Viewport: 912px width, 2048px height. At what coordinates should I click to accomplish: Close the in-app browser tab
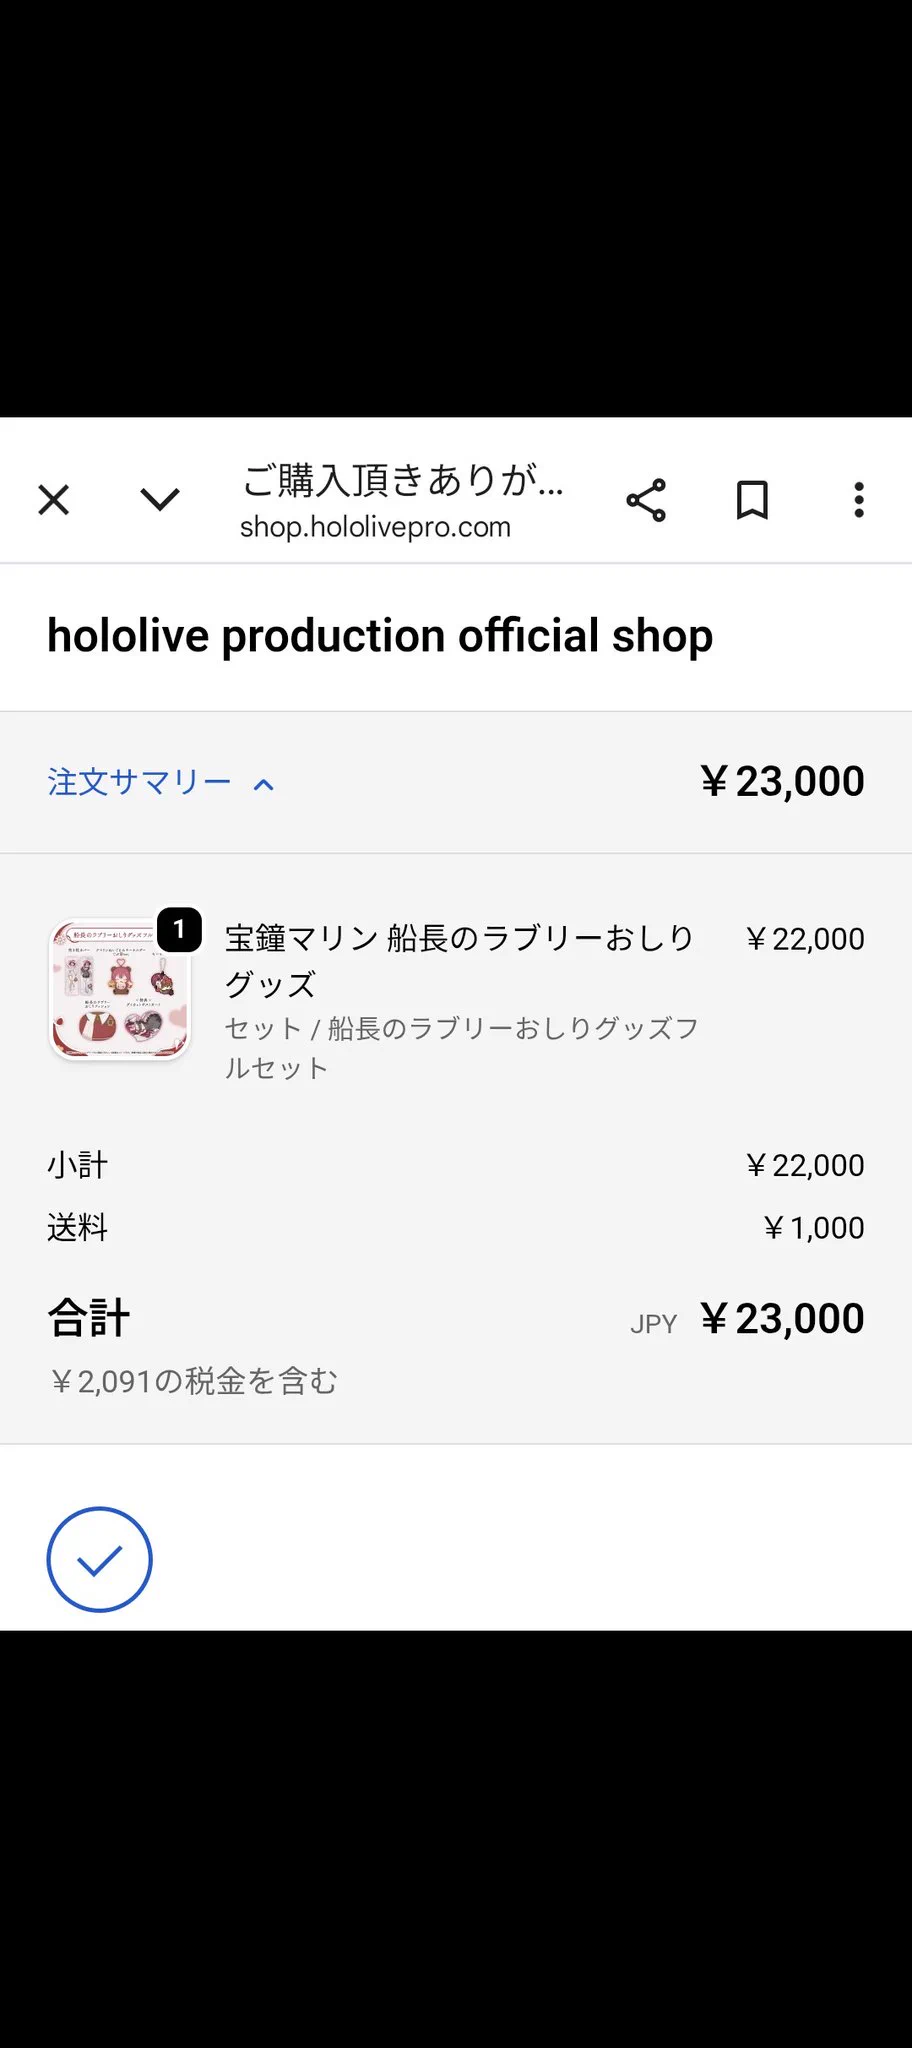(x=54, y=500)
